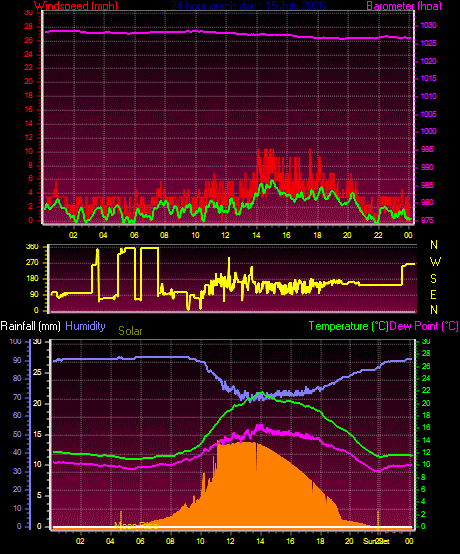Select the '975' barometer axis value
The width and height of the screenshot is (460, 554).
(x=427, y=220)
